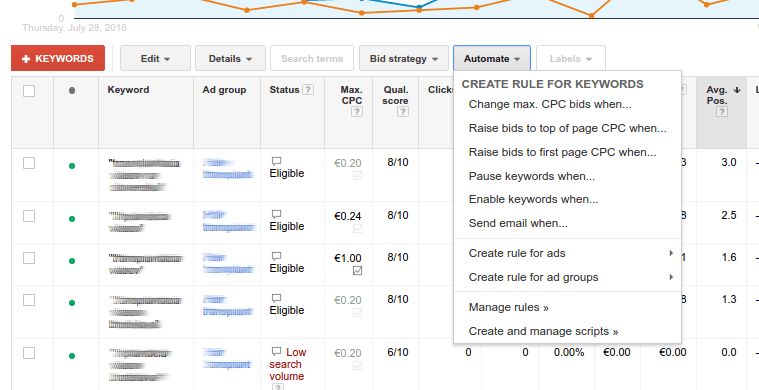Image resolution: width=759 pixels, height=390 pixels.
Task: Toggle the select-all checkbox in table header
Action: point(29,90)
